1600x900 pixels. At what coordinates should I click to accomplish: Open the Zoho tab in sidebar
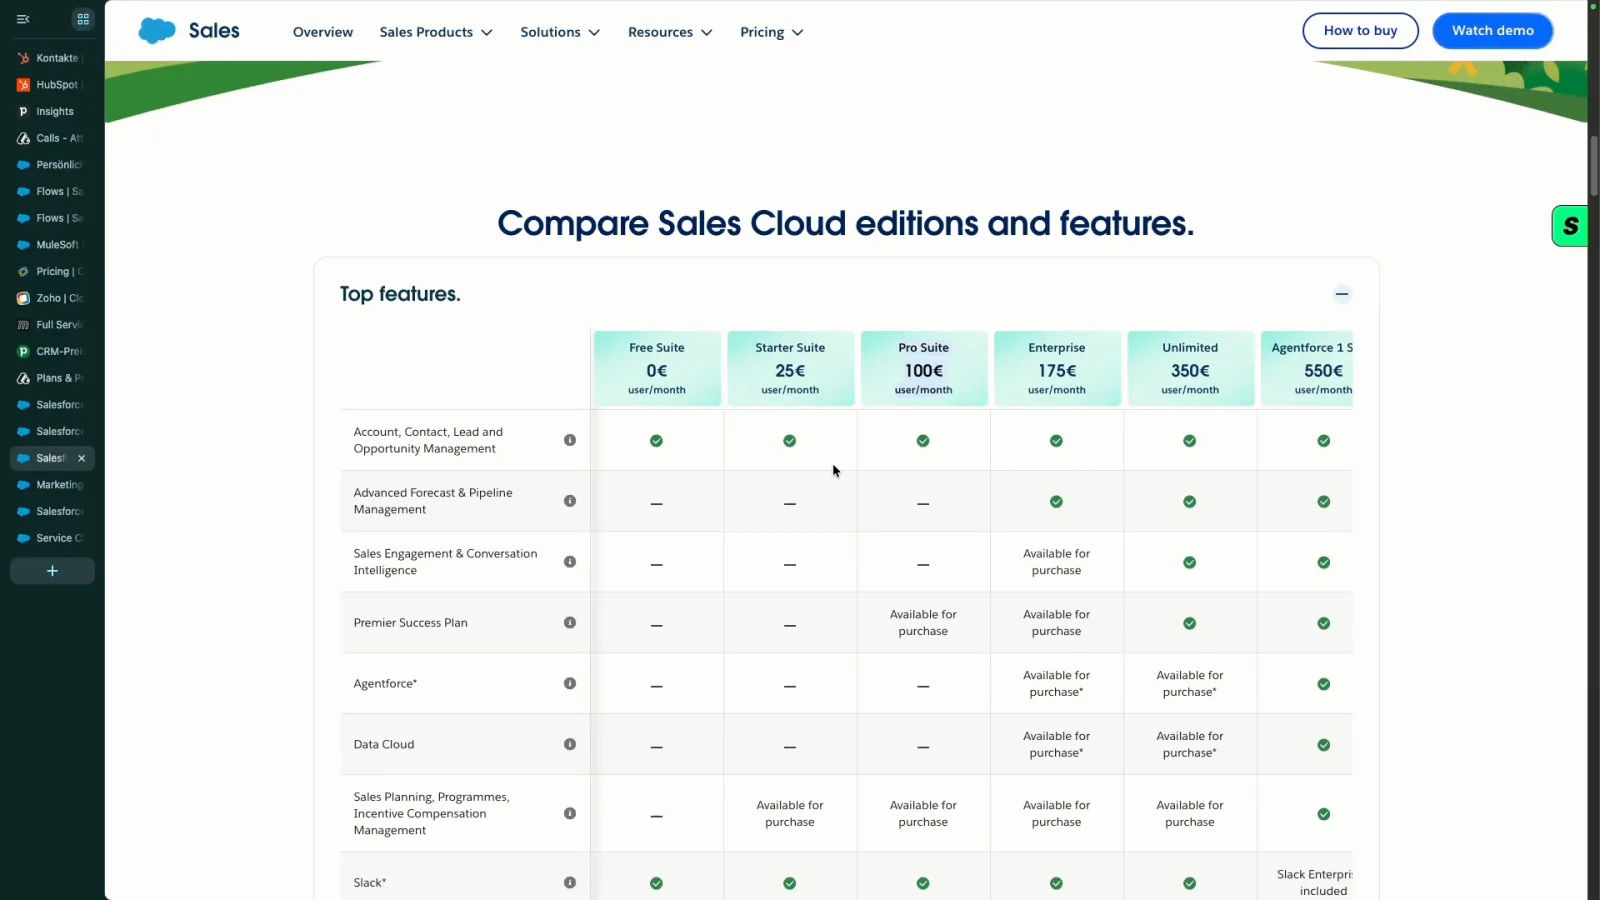(52, 298)
